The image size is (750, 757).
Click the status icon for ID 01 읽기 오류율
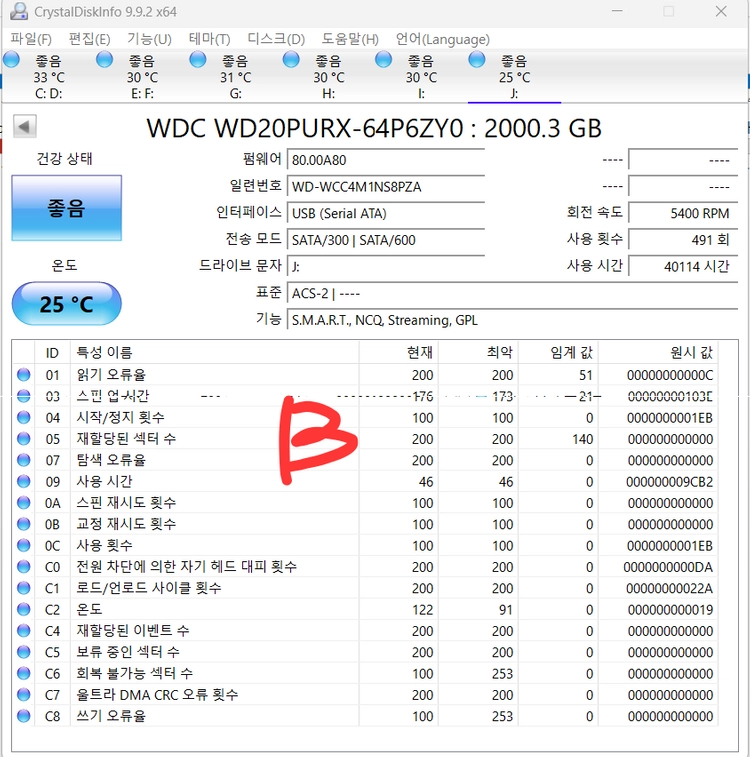click(23, 375)
